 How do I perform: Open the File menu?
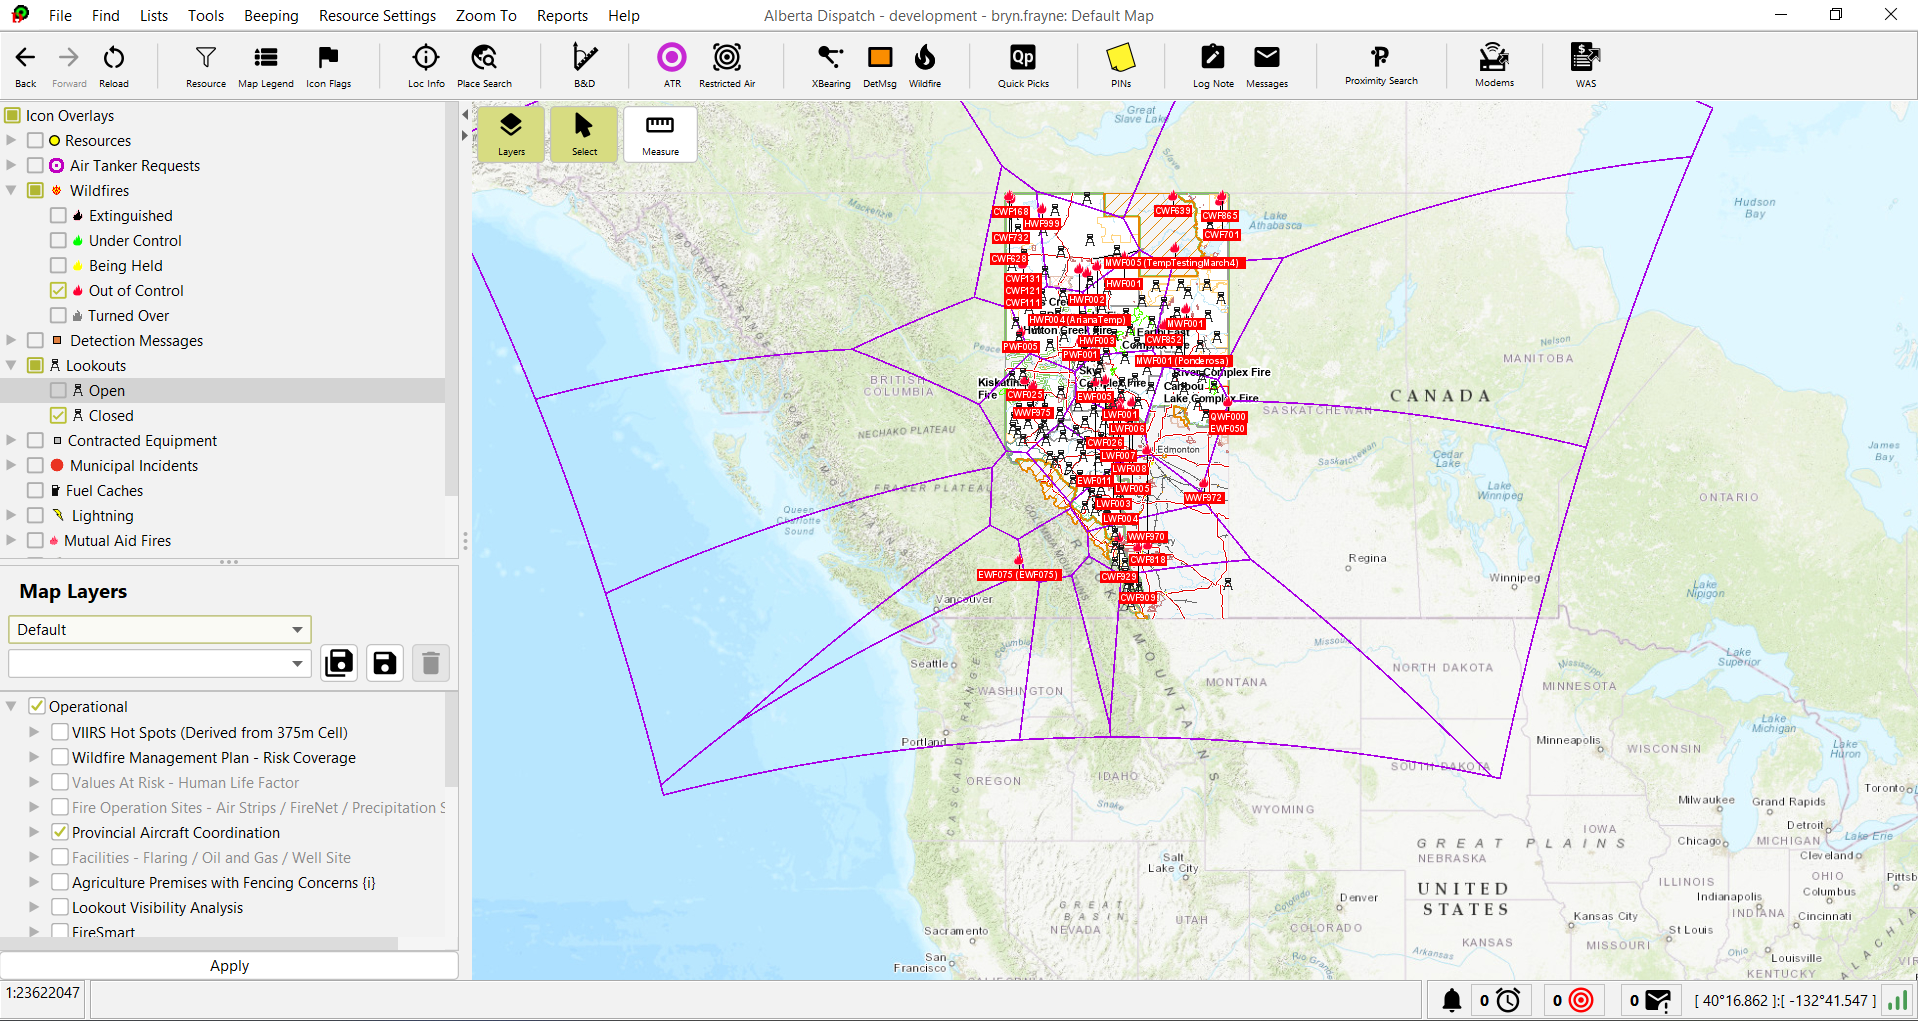(x=60, y=16)
